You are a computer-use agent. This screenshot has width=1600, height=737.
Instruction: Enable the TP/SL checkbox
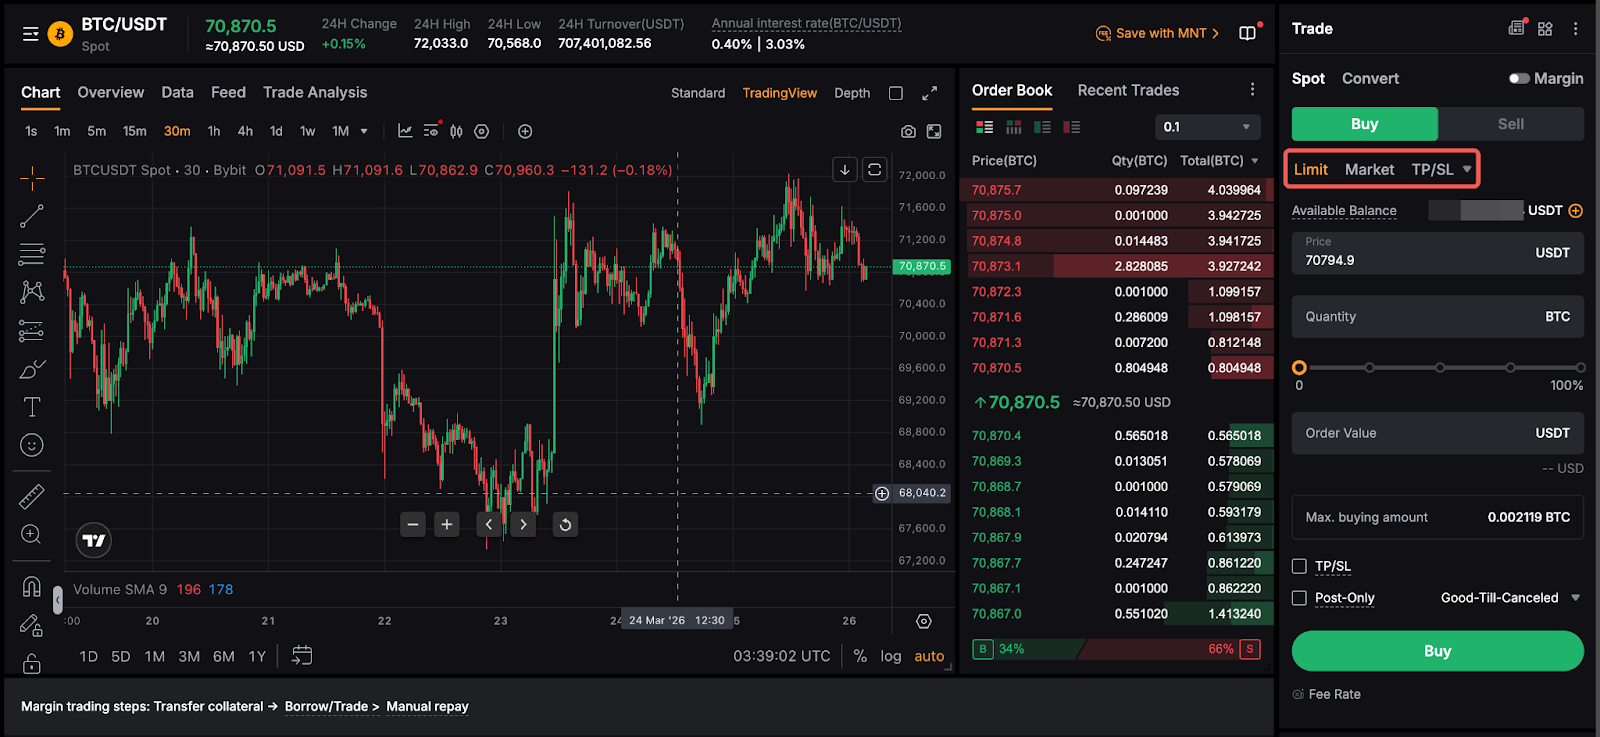1299,566
